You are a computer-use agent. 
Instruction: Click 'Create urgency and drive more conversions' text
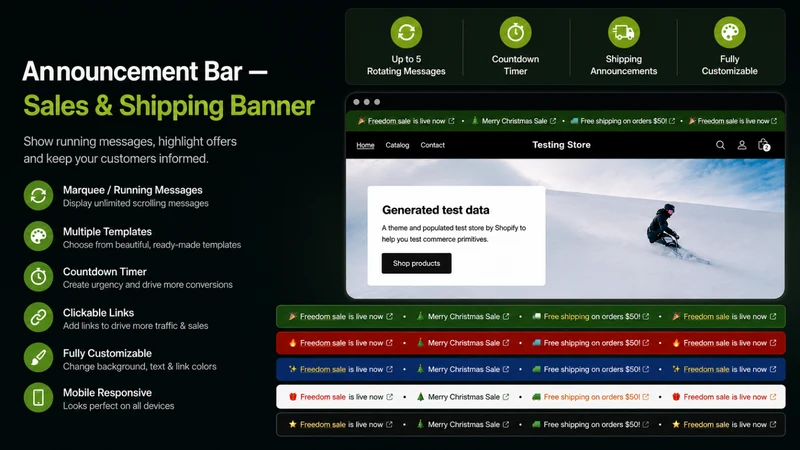tap(147, 285)
